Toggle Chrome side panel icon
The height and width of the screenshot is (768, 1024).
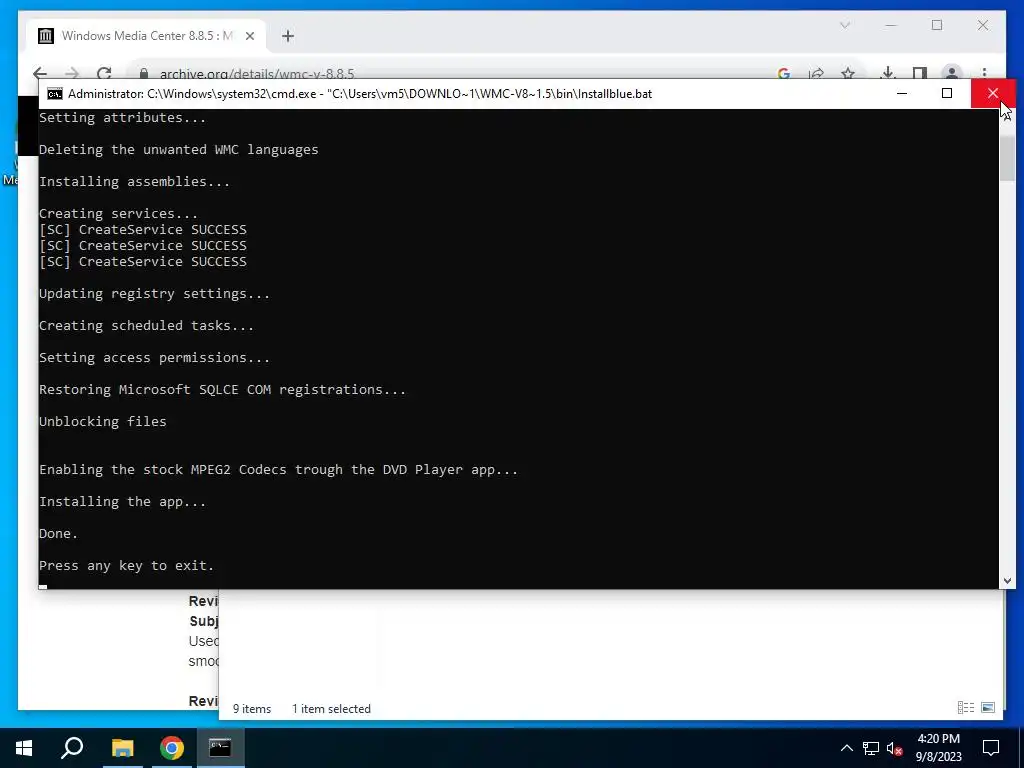click(x=920, y=74)
